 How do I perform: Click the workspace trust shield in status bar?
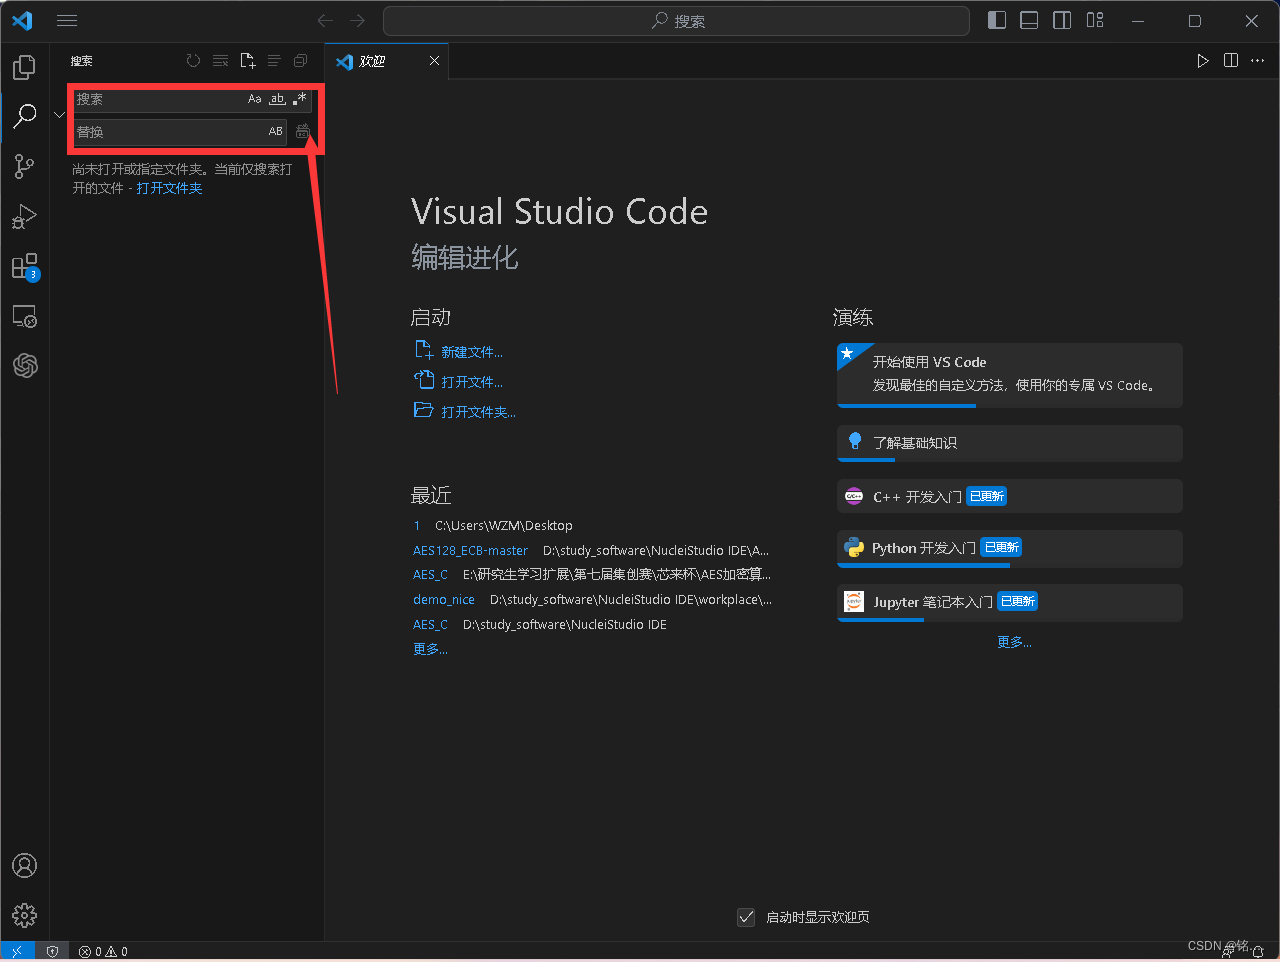(x=53, y=951)
